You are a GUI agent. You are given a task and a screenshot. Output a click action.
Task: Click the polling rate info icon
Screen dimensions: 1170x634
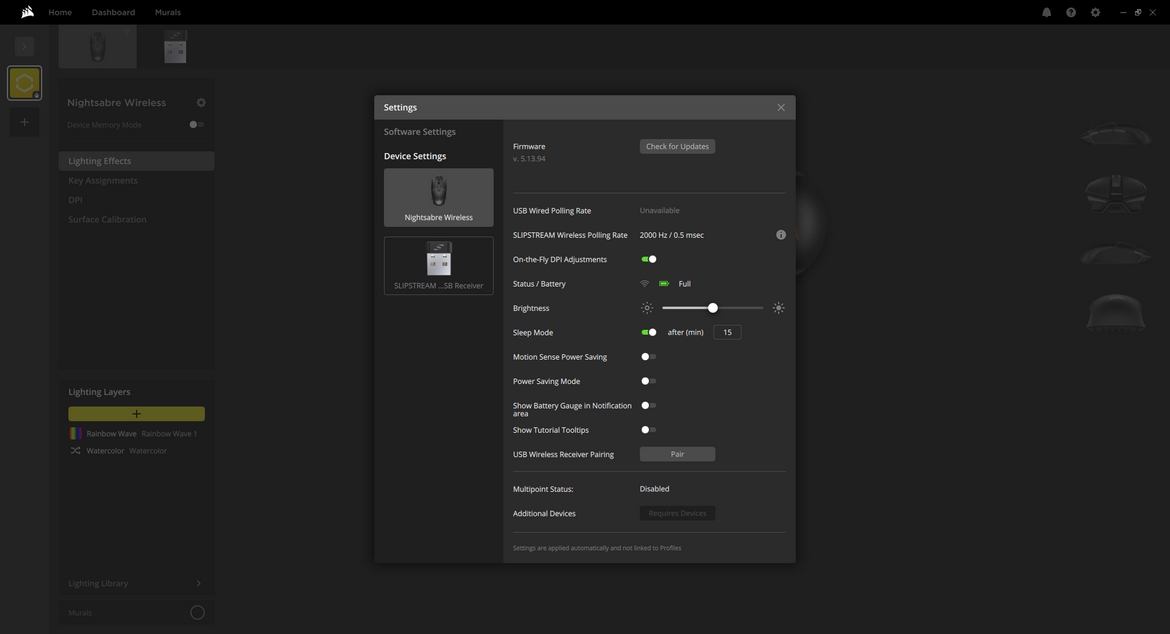click(781, 235)
